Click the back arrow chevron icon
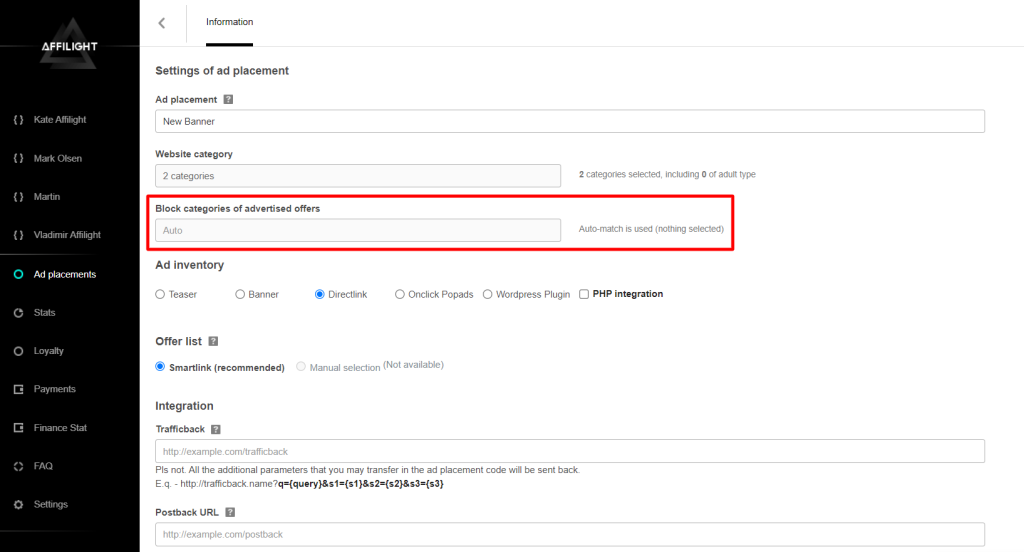The height and width of the screenshot is (552, 1024). (x=162, y=23)
